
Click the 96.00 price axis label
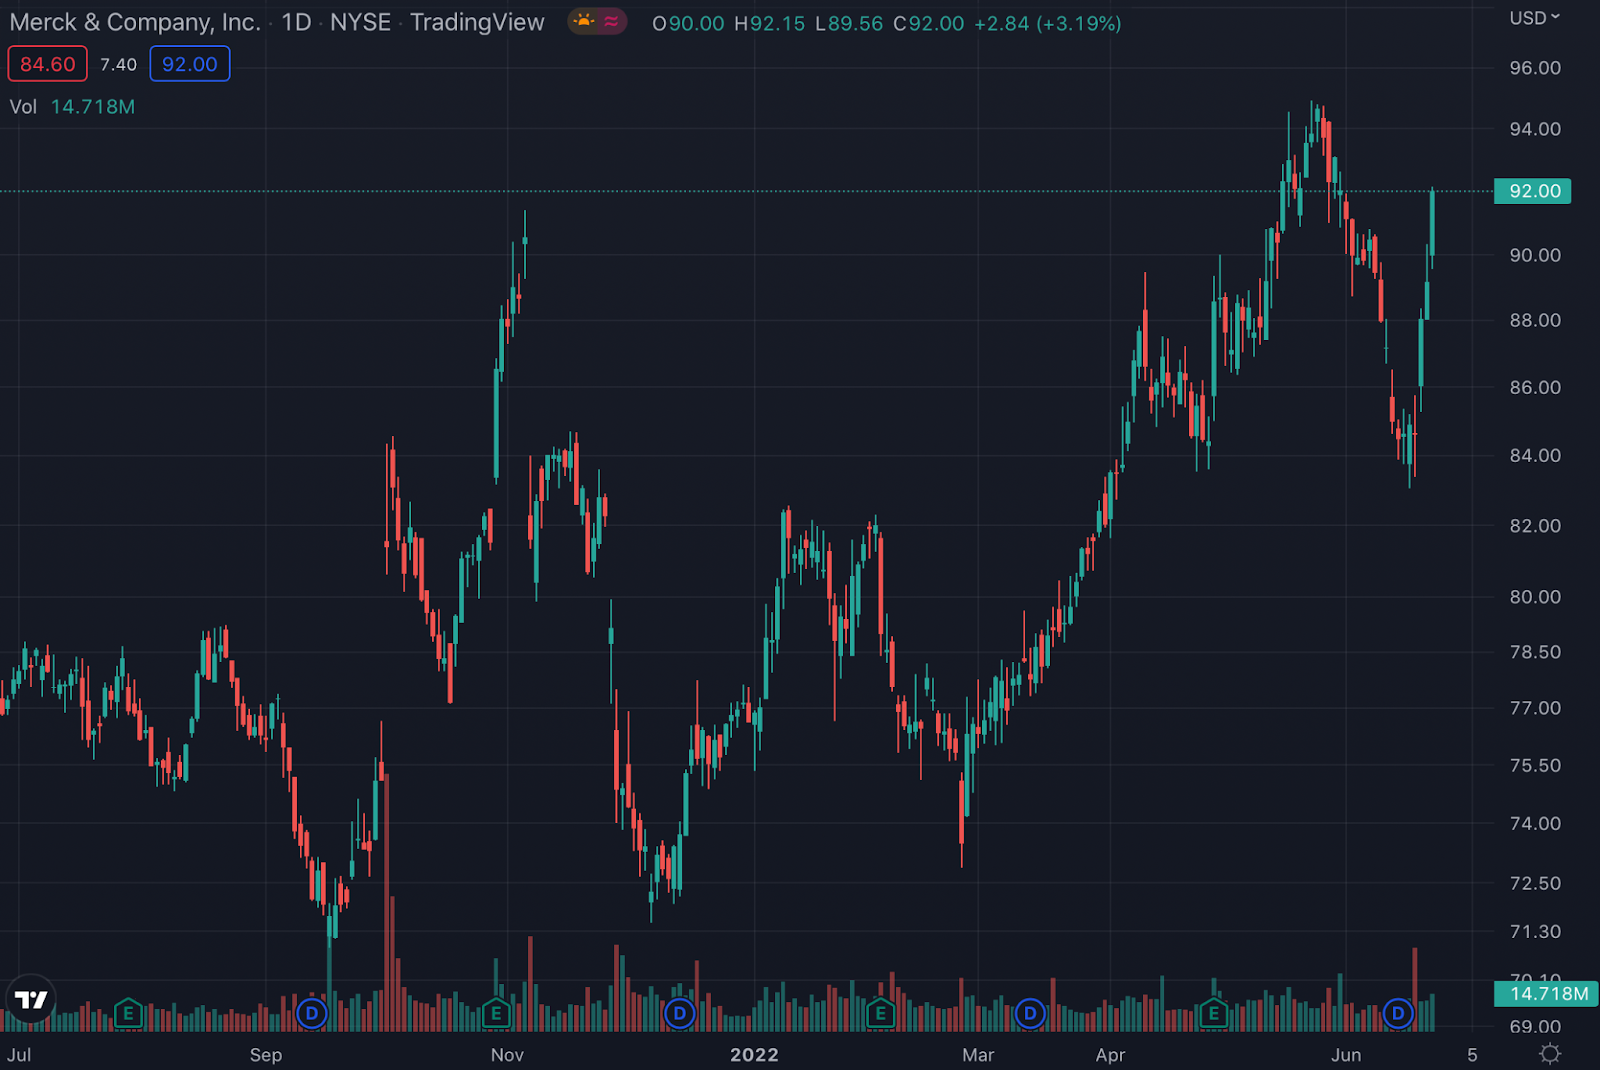tap(1535, 68)
